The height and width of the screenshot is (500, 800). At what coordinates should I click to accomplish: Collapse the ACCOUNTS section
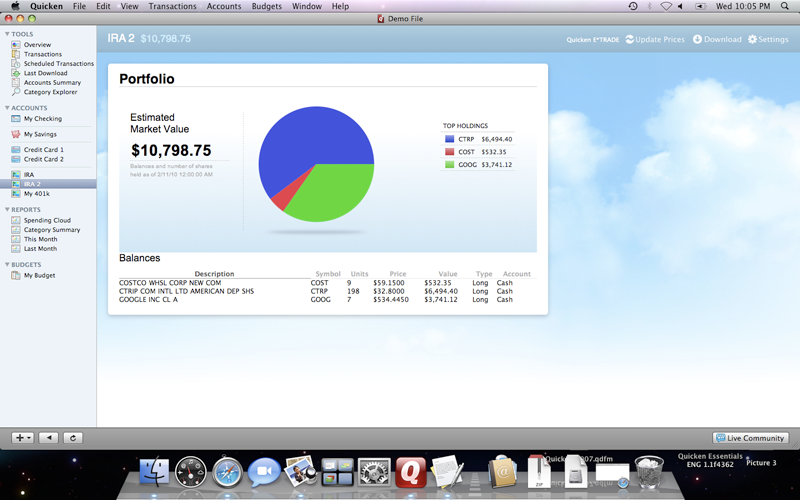pos(7,108)
